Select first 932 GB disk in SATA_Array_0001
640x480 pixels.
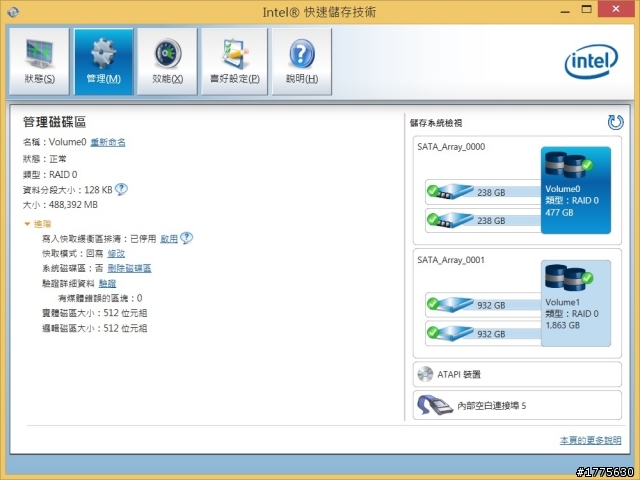[483, 305]
